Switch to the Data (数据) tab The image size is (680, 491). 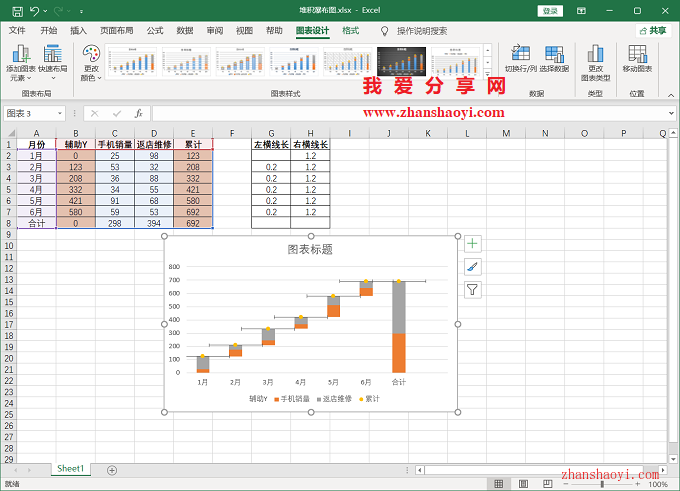[x=185, y=30]
